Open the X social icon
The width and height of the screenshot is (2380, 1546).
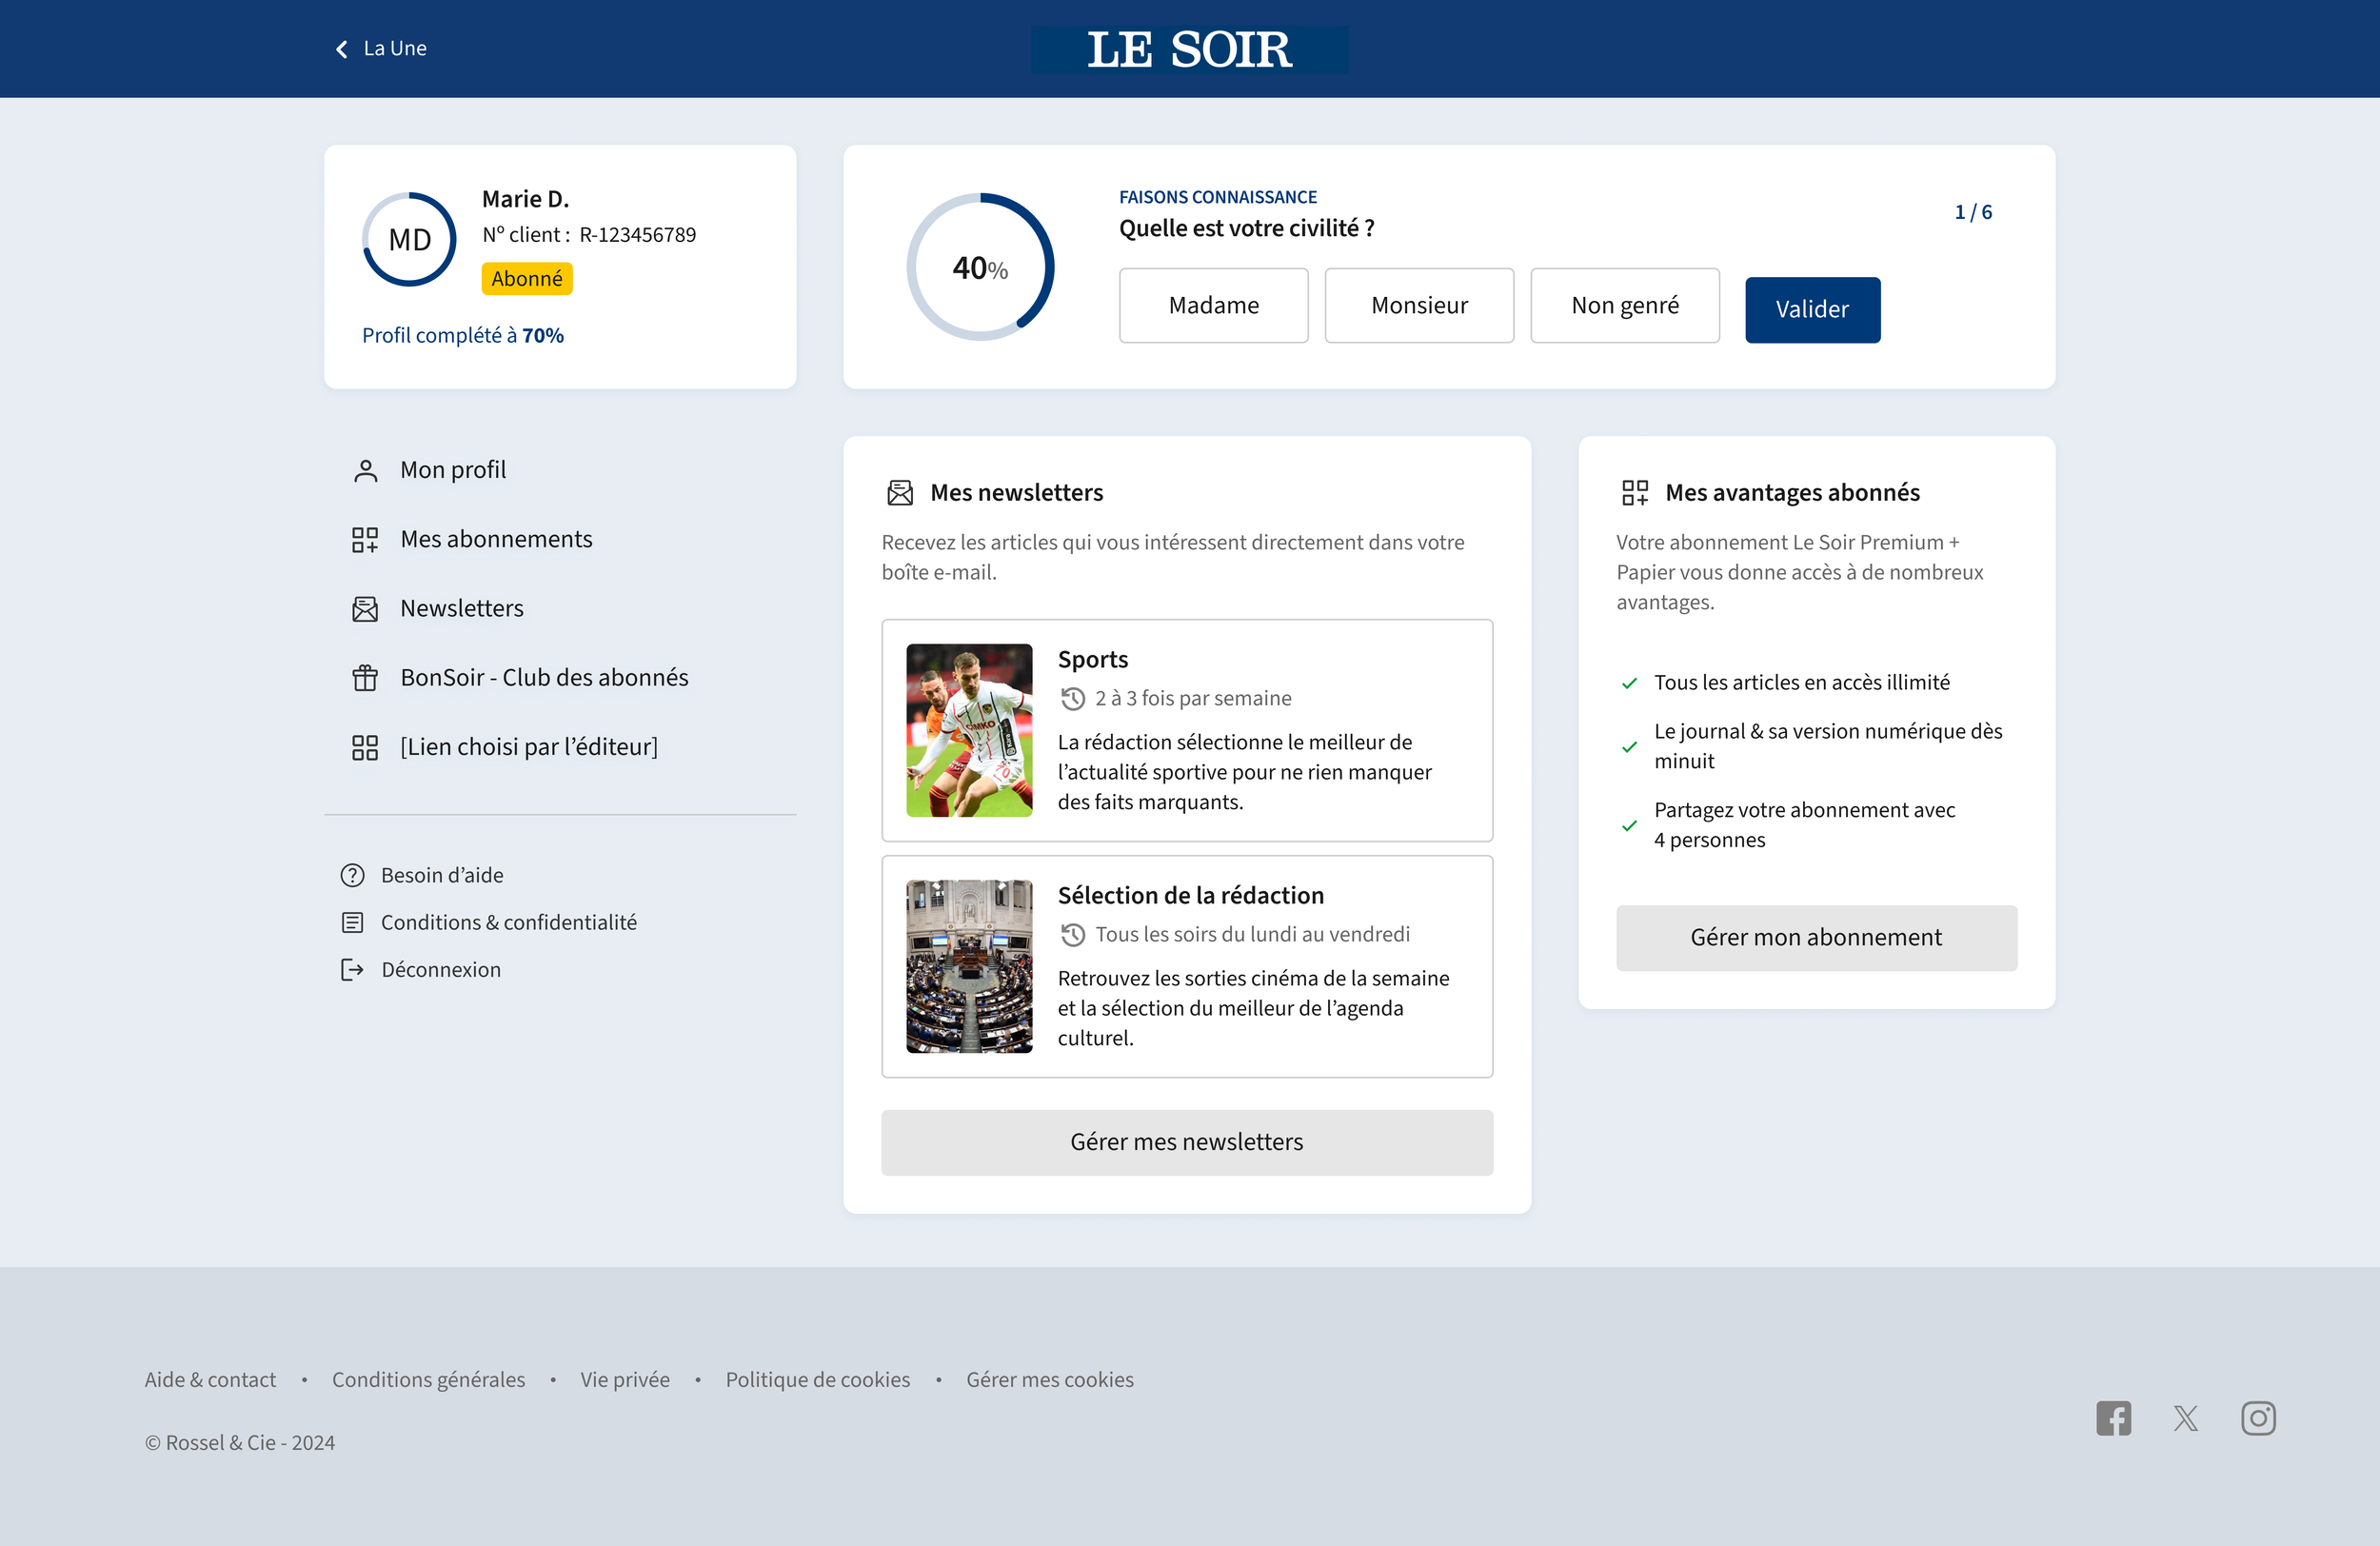[2185, 1418]
